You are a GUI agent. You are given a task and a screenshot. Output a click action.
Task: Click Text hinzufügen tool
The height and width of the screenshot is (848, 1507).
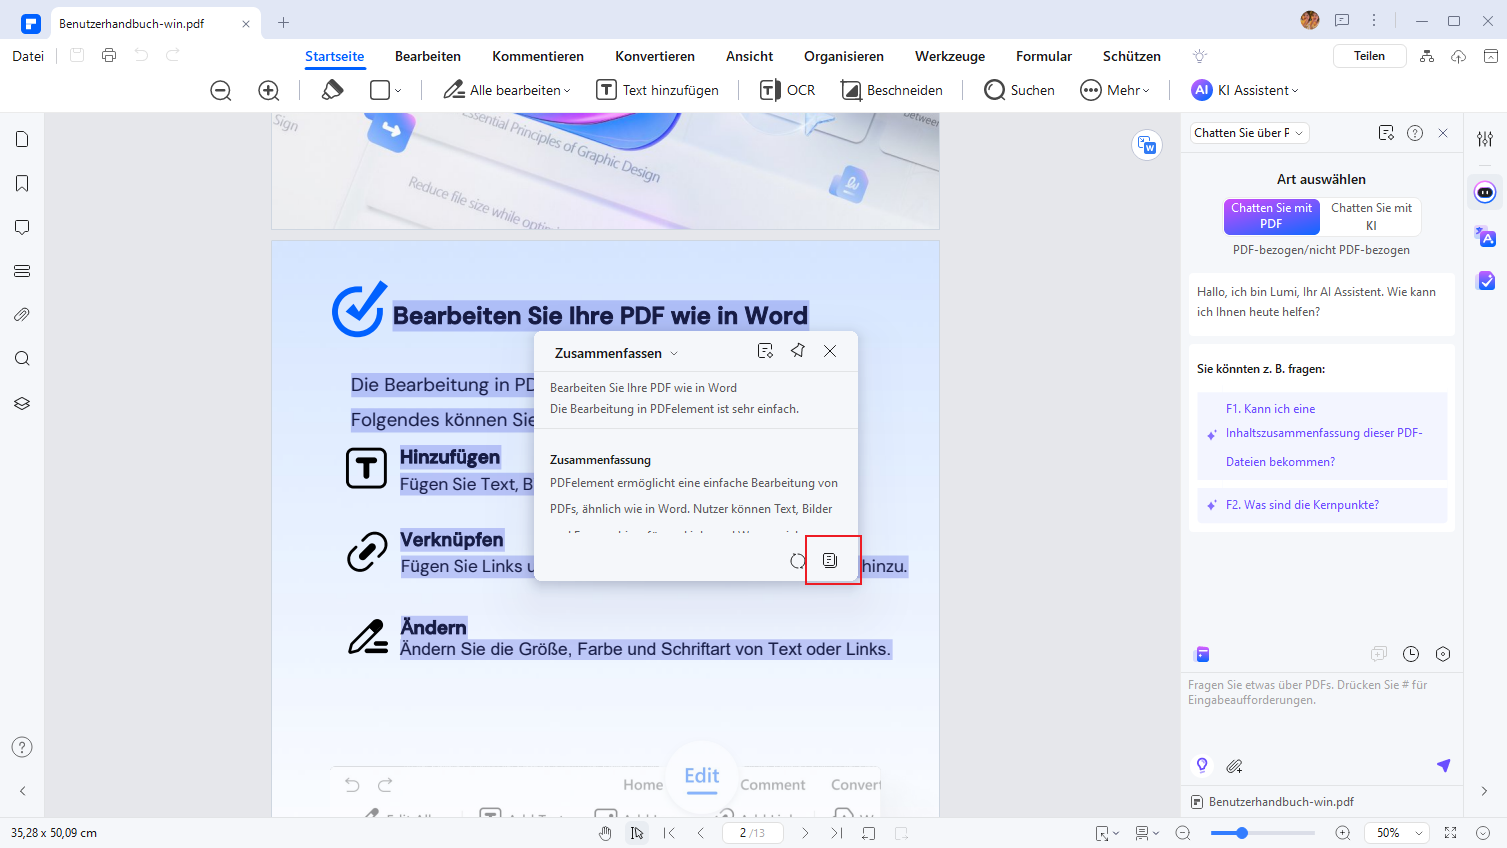(x=658, y=90)
